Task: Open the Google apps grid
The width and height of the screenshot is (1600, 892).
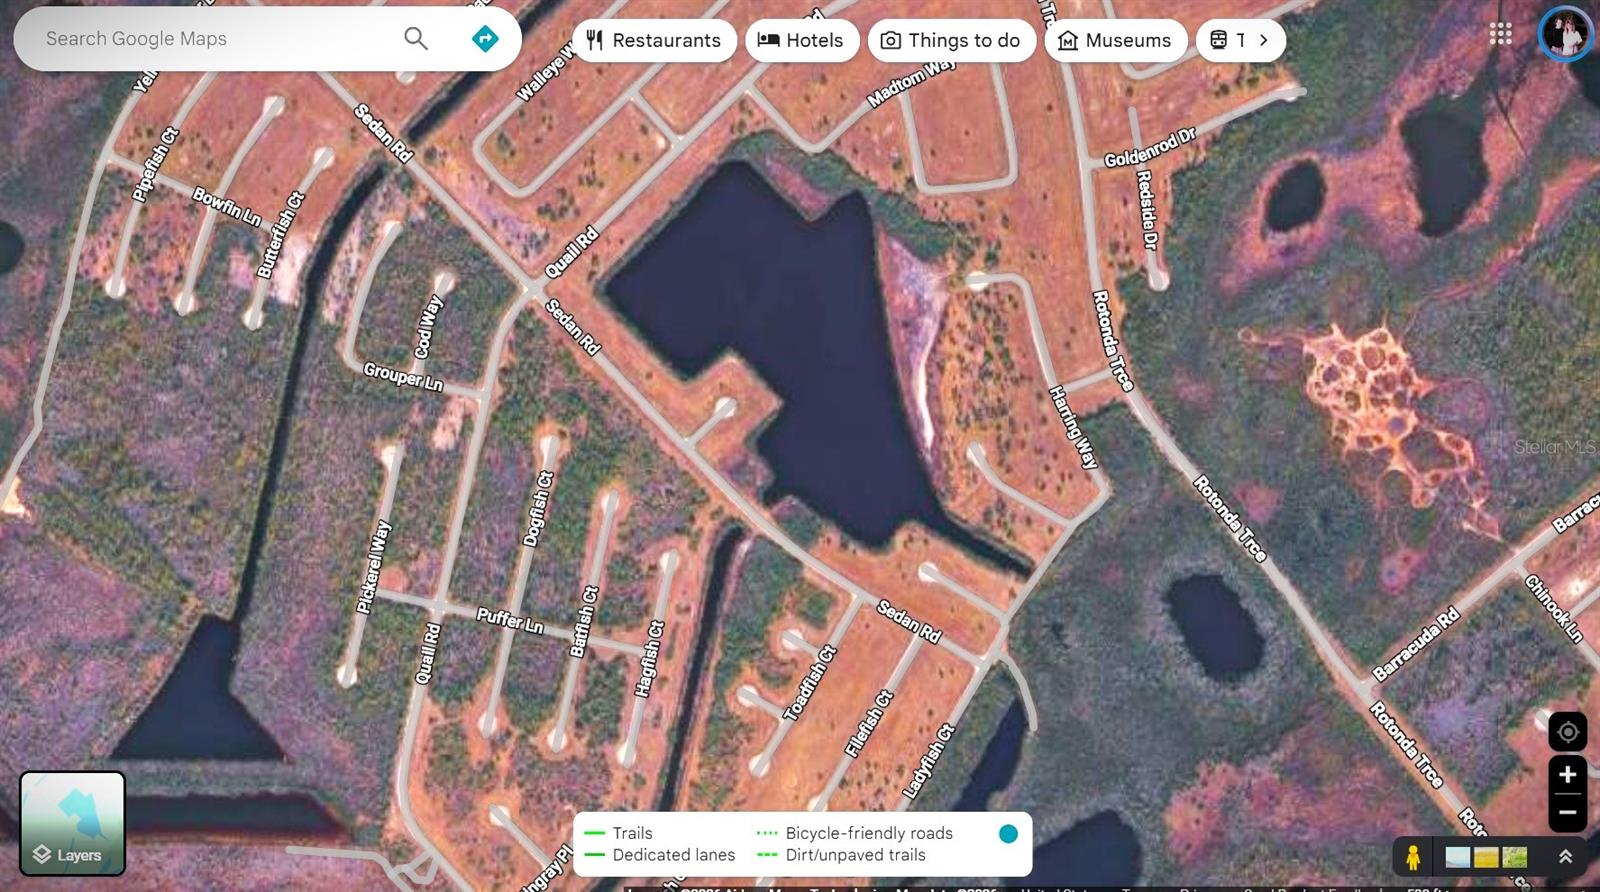Action: [x=1500, y=34]
